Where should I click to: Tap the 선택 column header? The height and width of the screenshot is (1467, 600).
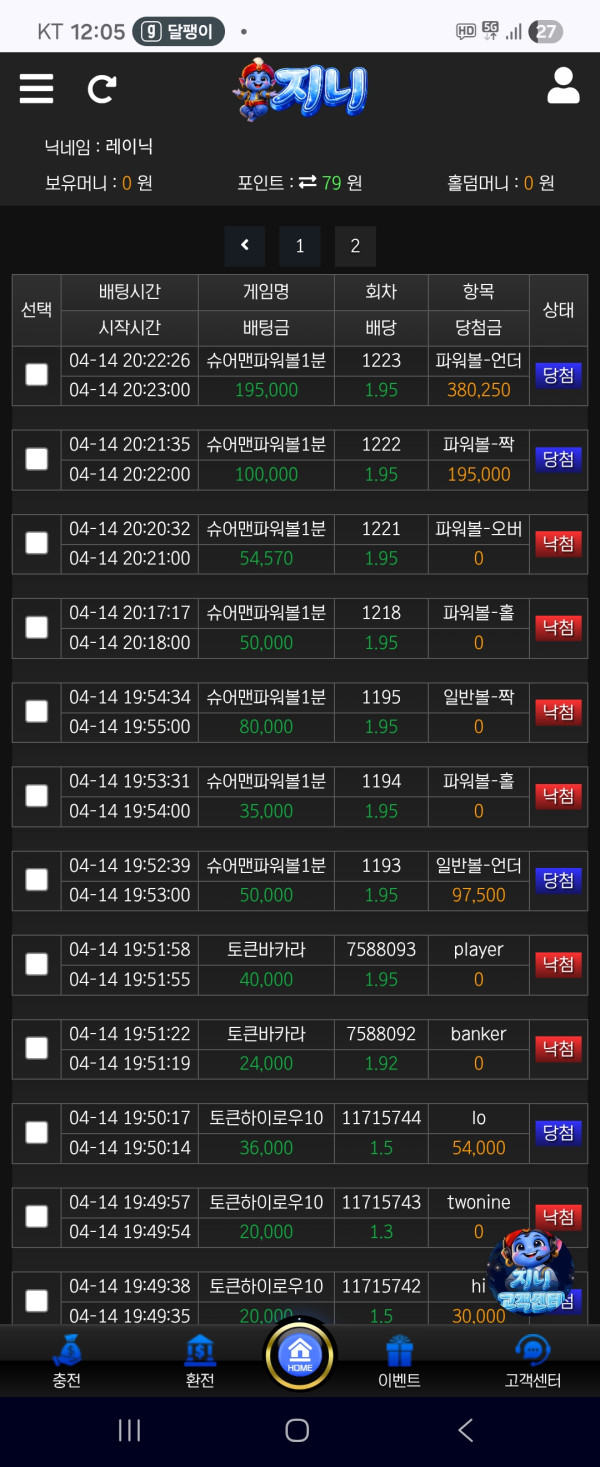tap(36, 310)
